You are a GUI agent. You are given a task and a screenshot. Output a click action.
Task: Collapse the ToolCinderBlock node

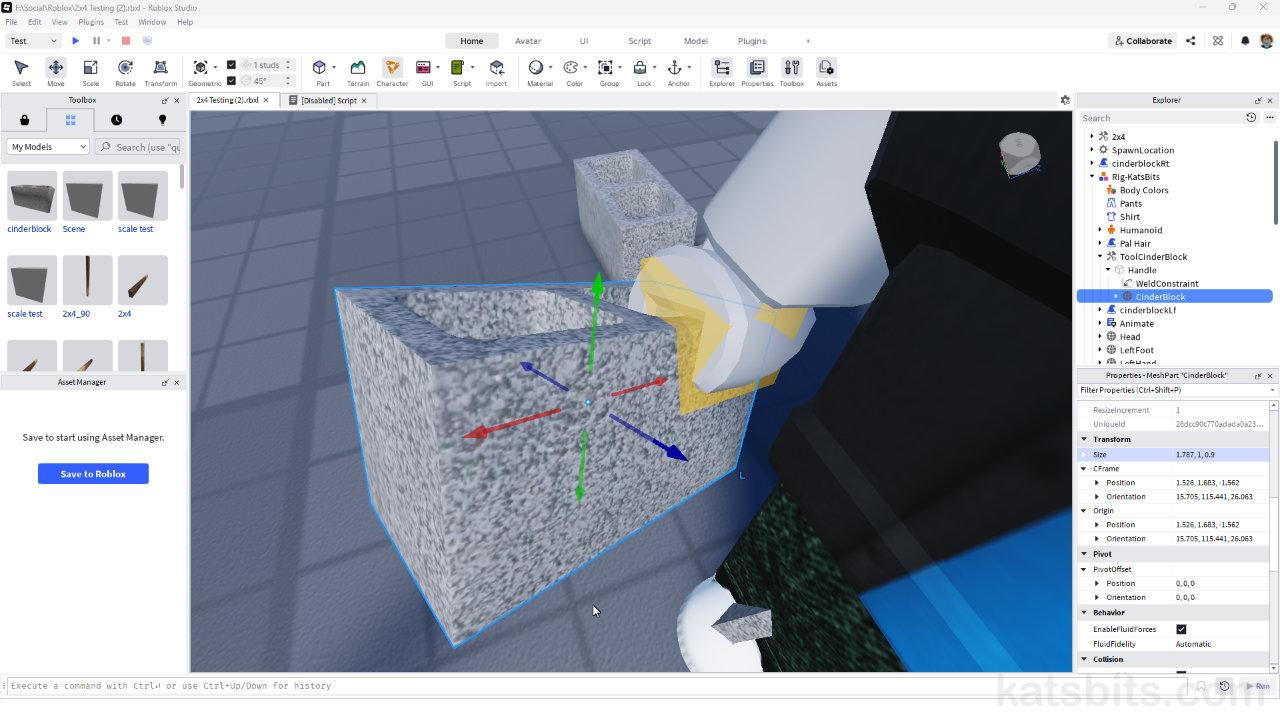1100,257
